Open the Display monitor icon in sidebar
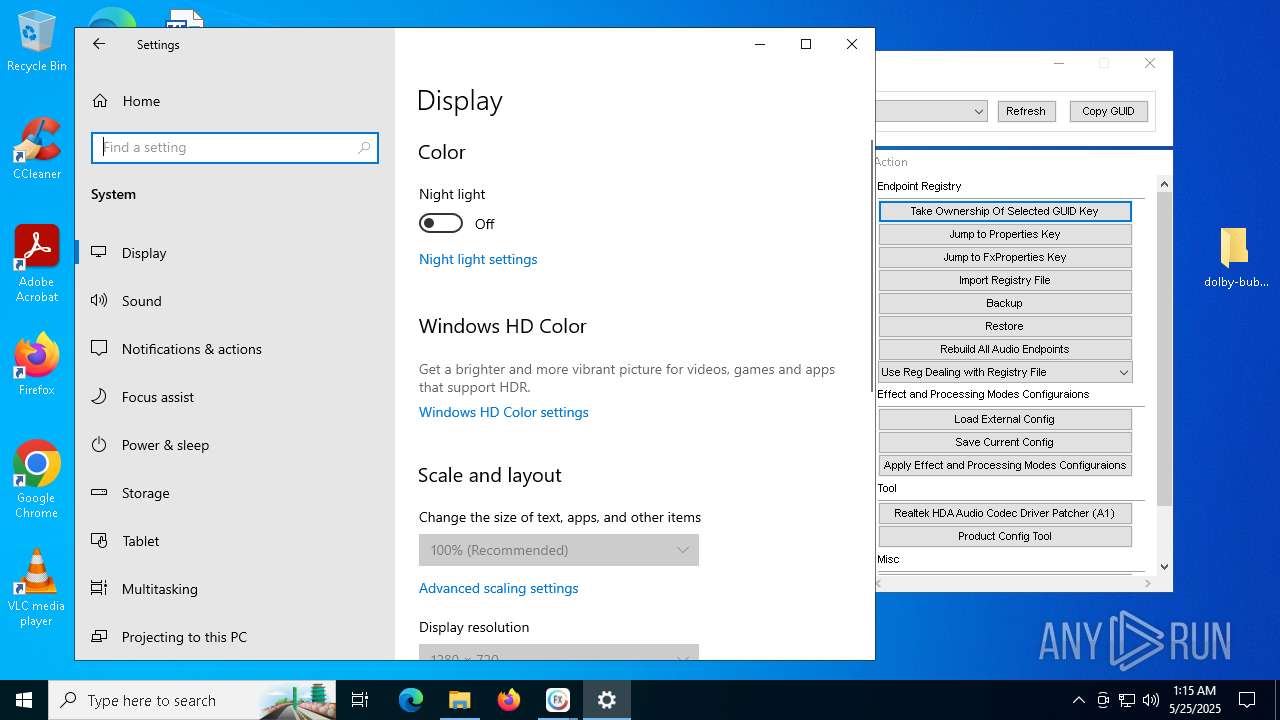This screenshot has width=1280, height=720. point(99,253)
